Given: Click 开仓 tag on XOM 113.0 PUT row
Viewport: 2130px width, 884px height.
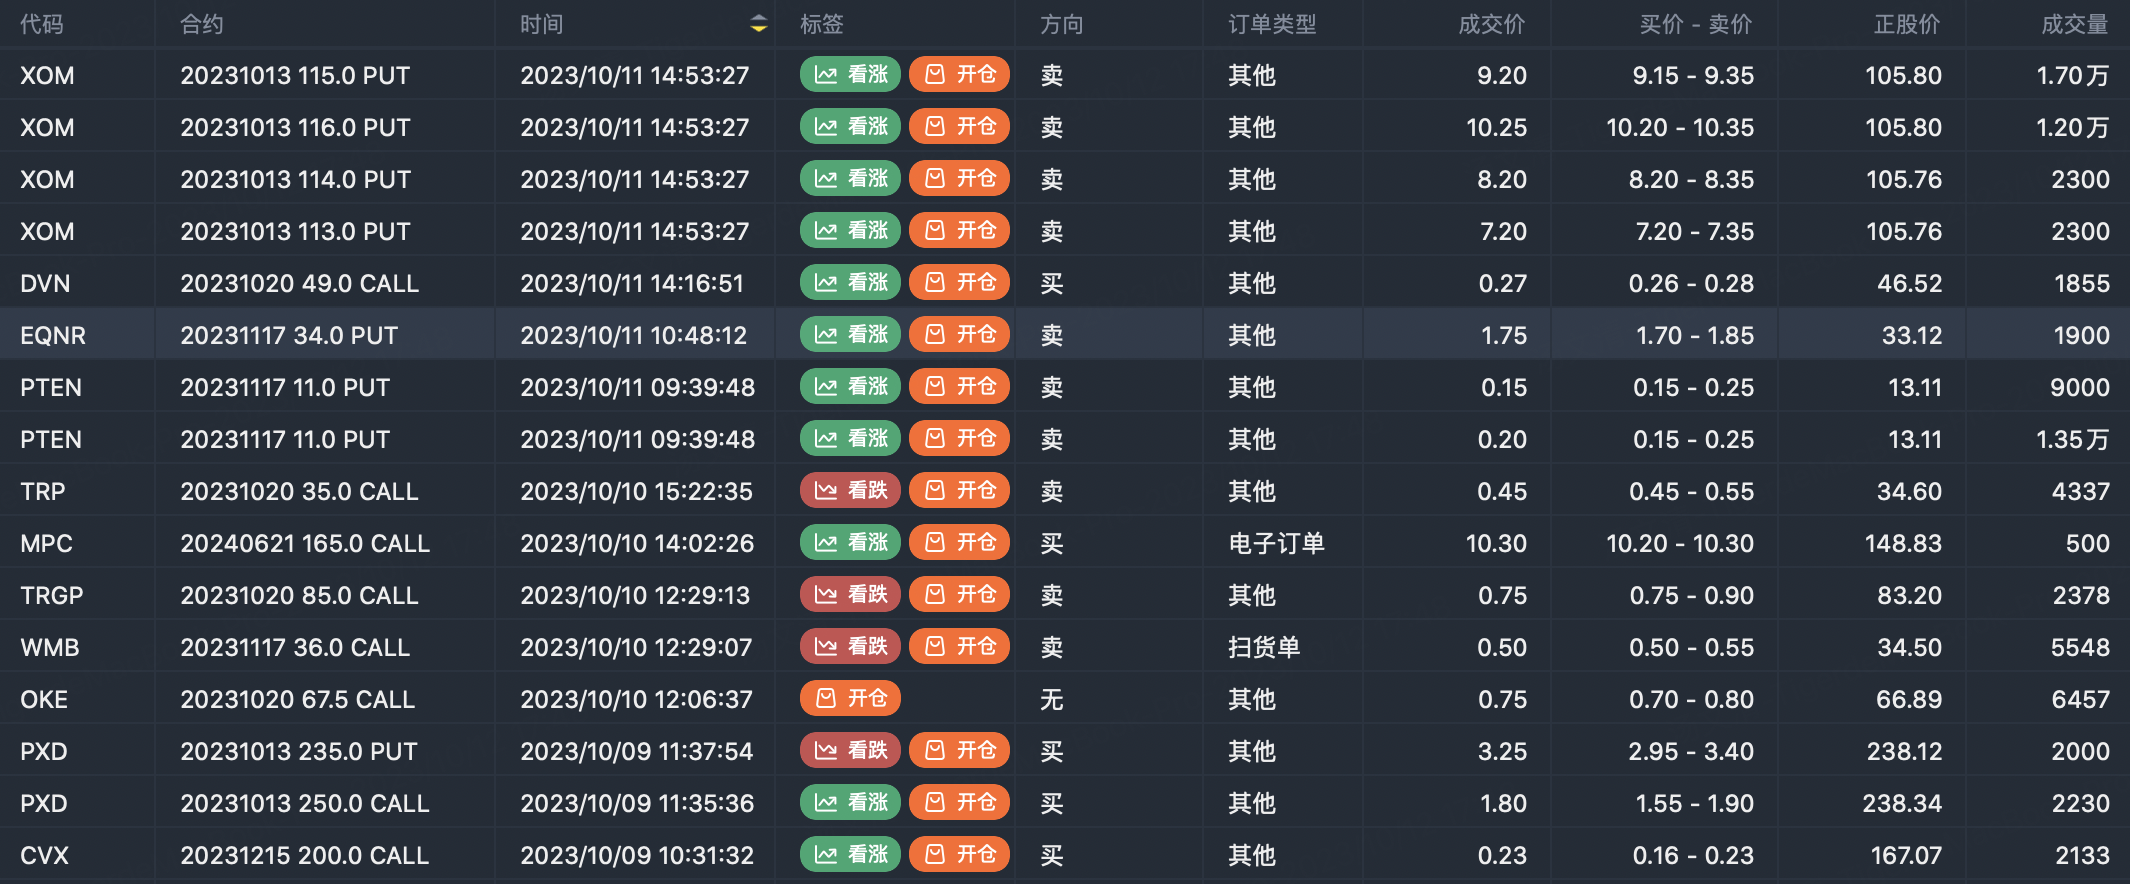Looking at the screenshot, I should [960, 230].
